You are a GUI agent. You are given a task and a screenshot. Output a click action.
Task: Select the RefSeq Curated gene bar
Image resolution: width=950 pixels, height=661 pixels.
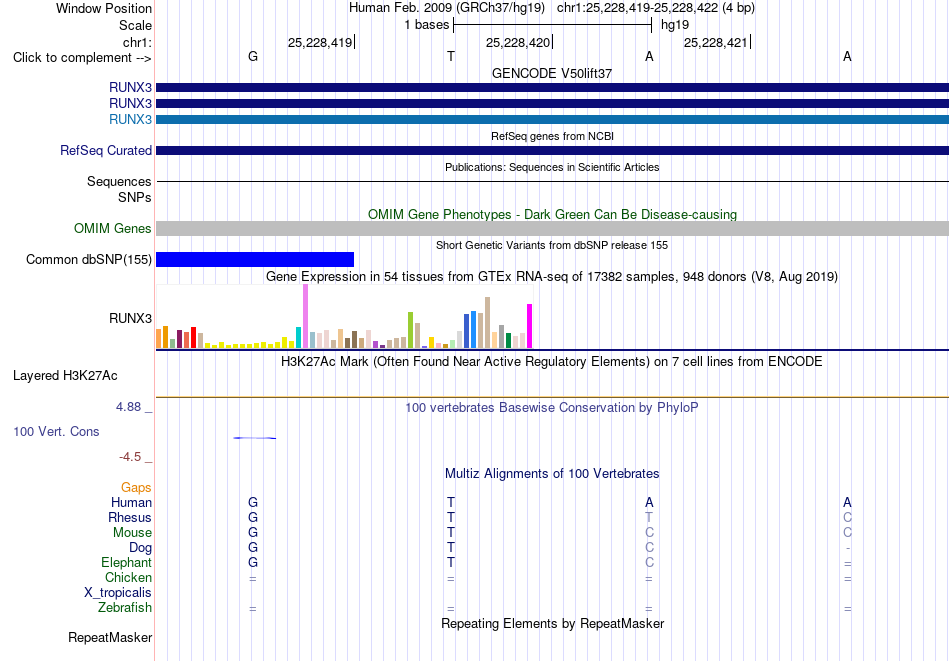coord(552,150)
